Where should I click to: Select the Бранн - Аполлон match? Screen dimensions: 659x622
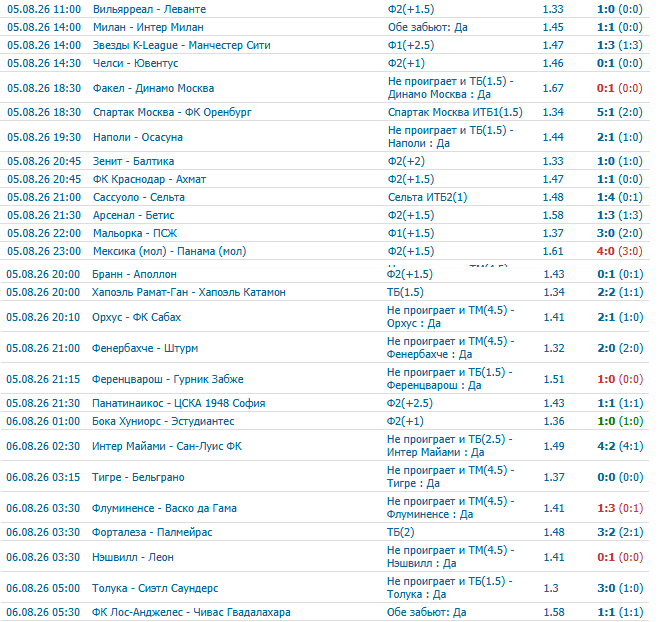(134, 274)
